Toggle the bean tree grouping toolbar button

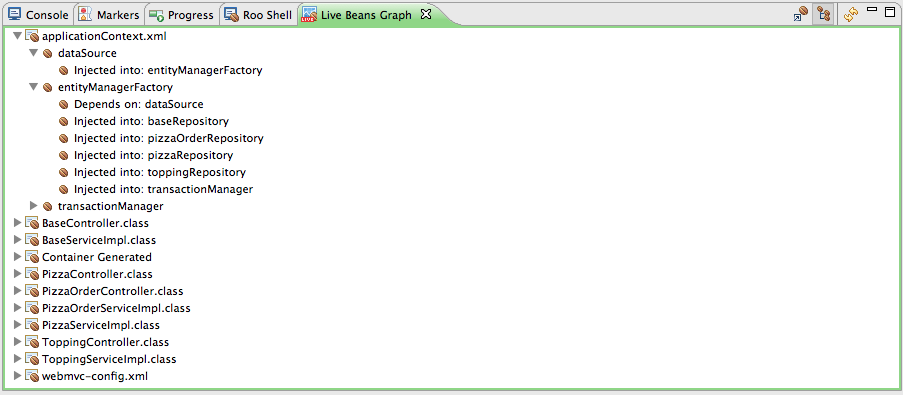point(823,14)
